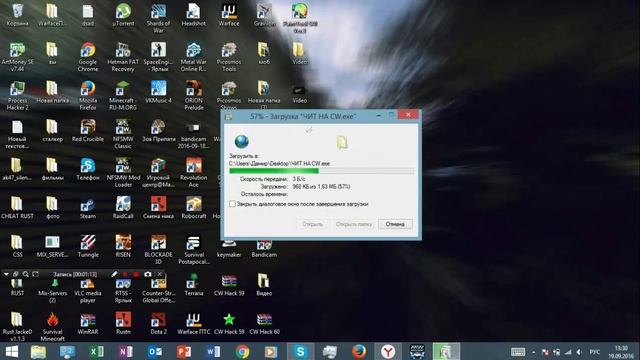Select the Metal War Online shortcut

(x=193, y=57)
